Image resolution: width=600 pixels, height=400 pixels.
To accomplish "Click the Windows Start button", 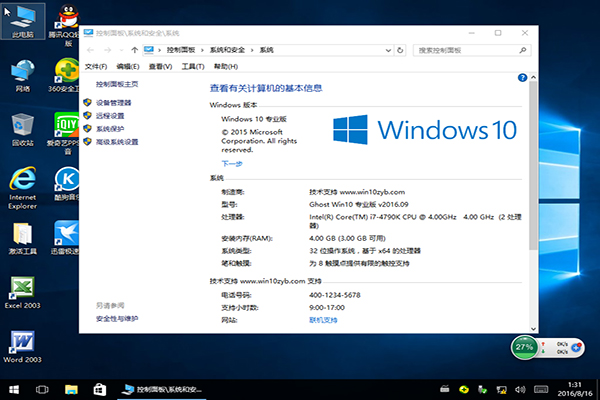I will tap(14, 388).
